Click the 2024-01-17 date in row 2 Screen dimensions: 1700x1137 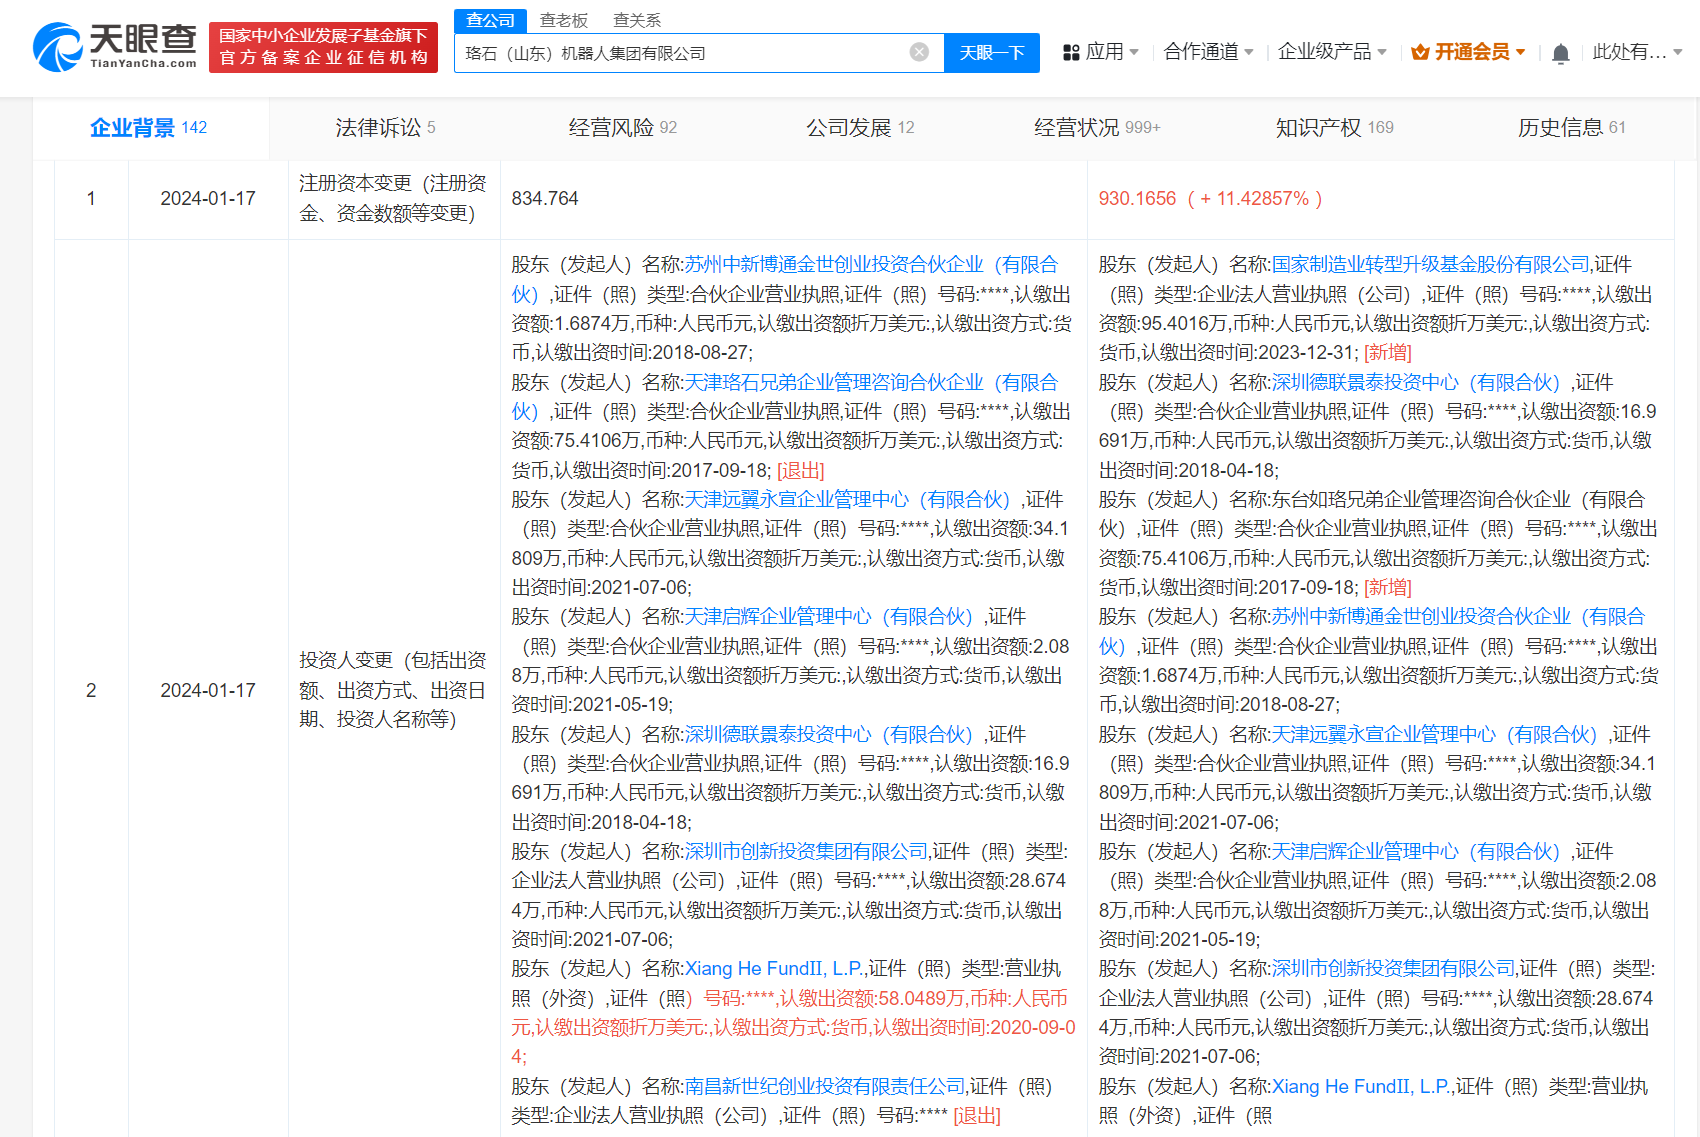tap(208, 691)
